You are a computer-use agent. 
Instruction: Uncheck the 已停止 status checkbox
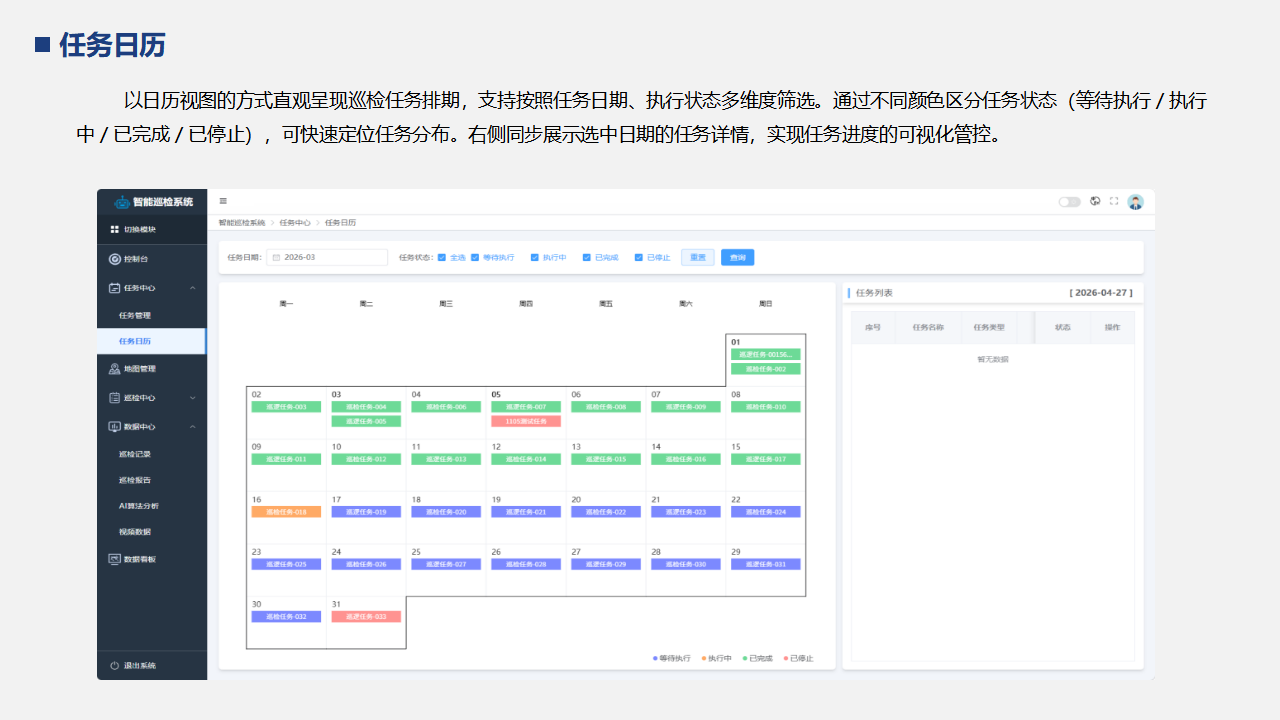(639, 257)
